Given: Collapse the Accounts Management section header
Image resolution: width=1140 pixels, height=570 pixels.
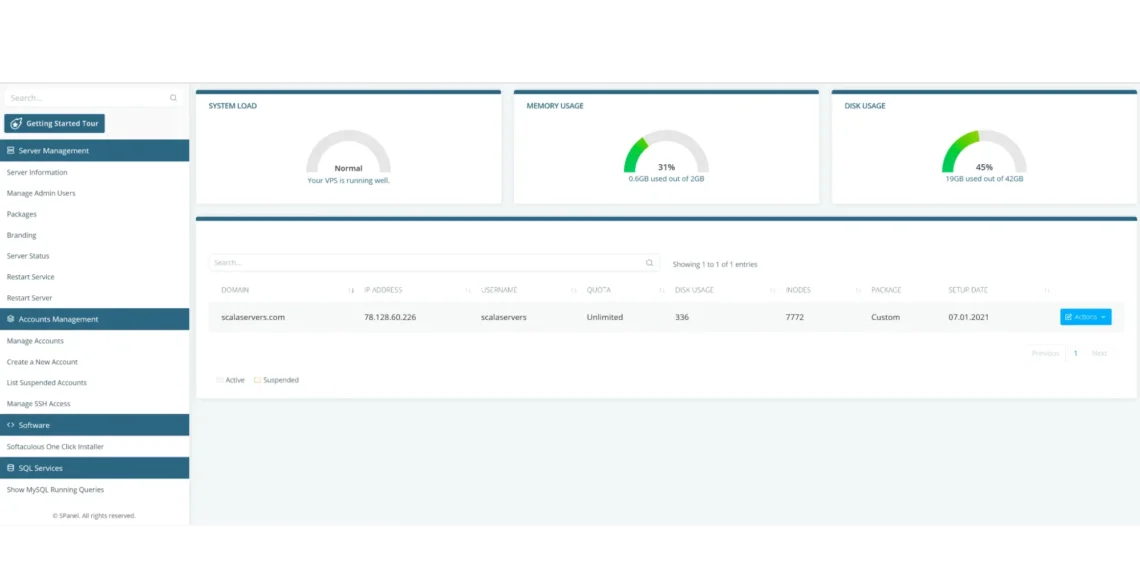Looking at the screenshot, I should 95,319.
